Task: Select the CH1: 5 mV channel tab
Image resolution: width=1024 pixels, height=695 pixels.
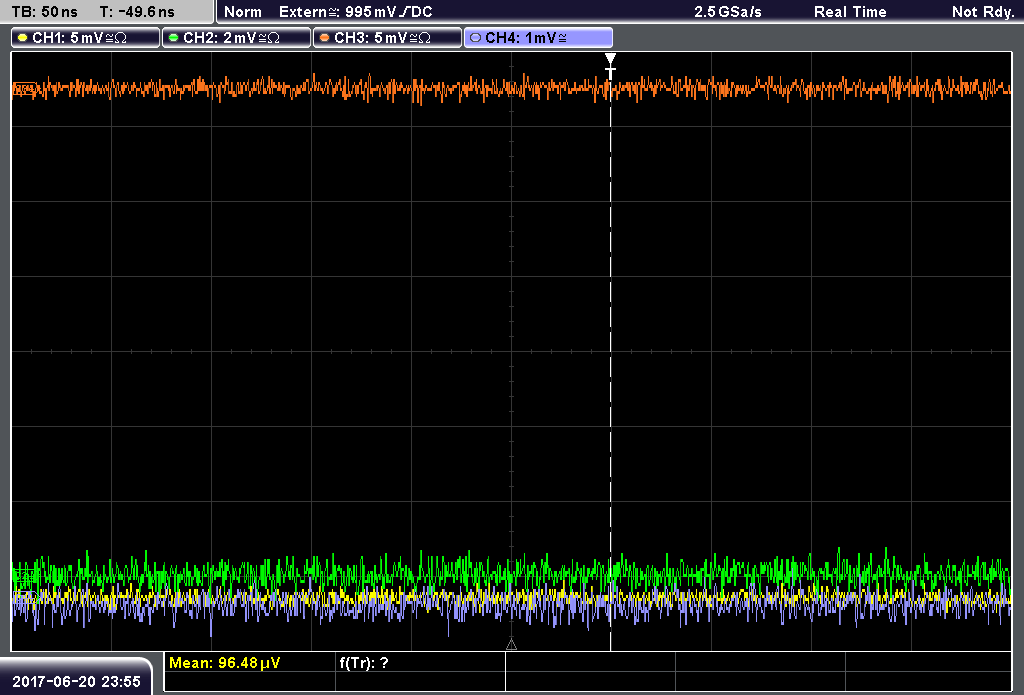Action: click(x=86, y=38)
